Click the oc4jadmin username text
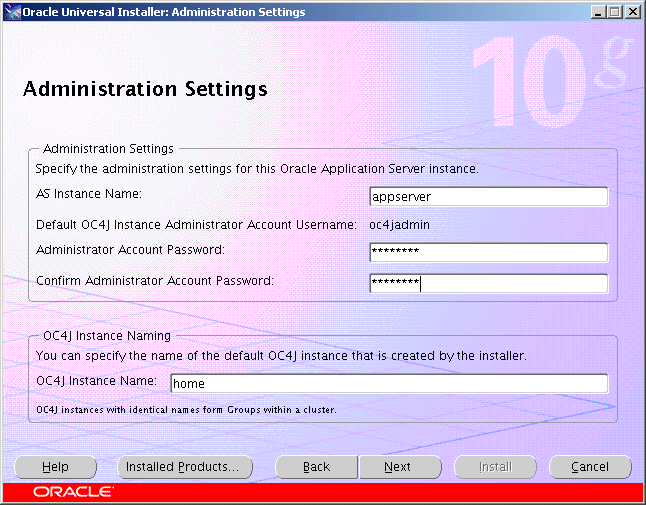 tap(399, 225)
